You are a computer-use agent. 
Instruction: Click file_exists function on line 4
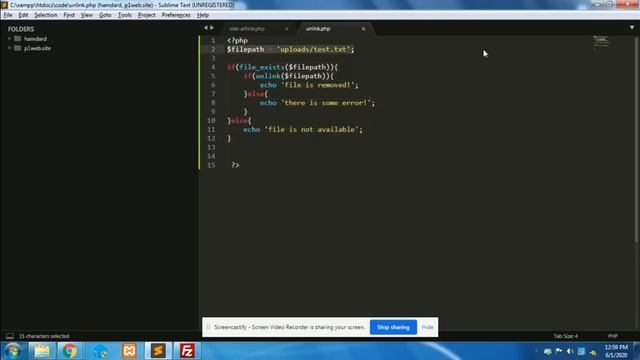(262, 67)
